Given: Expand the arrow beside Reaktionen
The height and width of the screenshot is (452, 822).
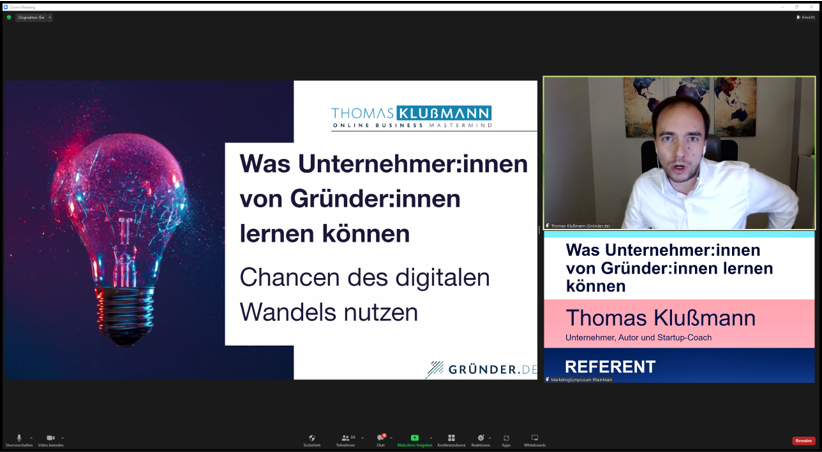Looking at the screenshot, I should point(490,437).
